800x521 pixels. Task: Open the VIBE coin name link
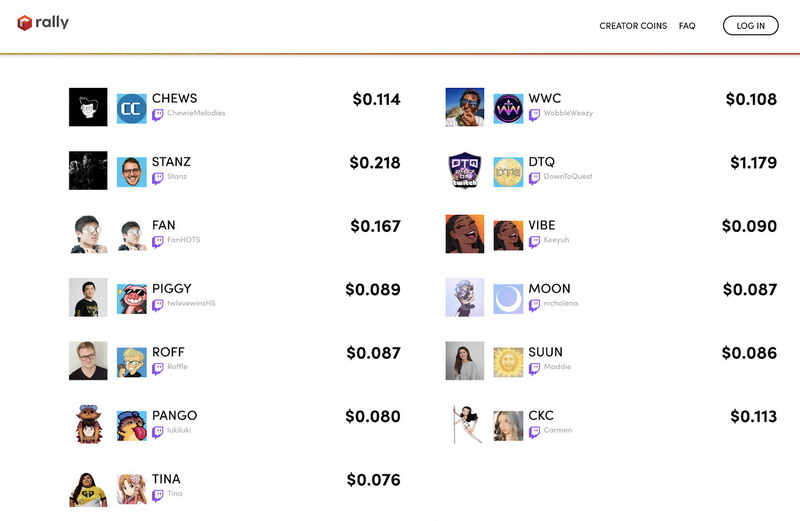(542, 225)
